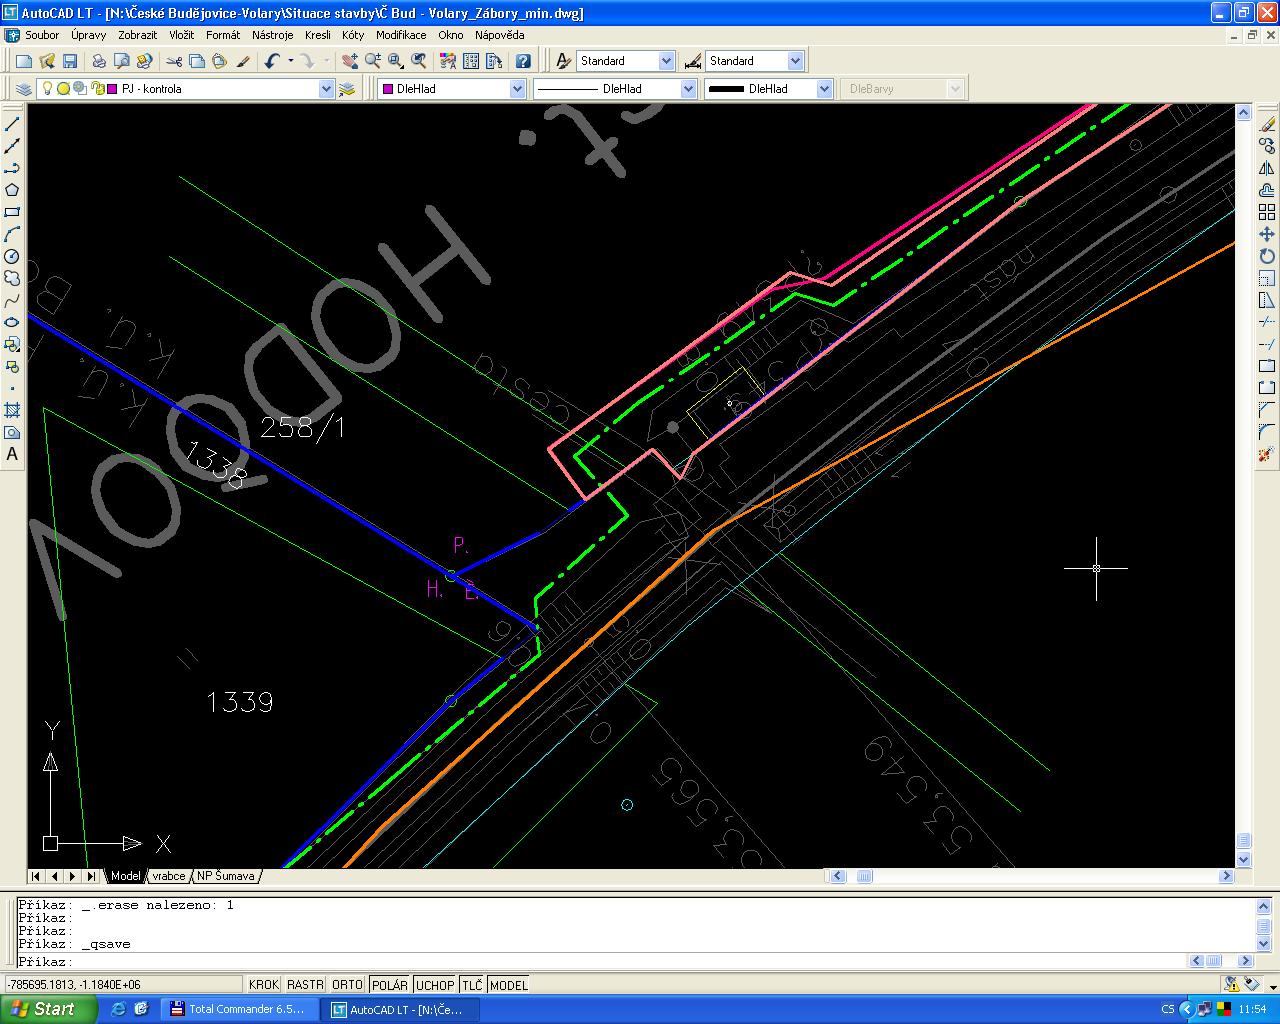This screenshot has height=1024, width=1280.
Task: Disable UCHOP object snap
Action: click(x=435, y=985)
